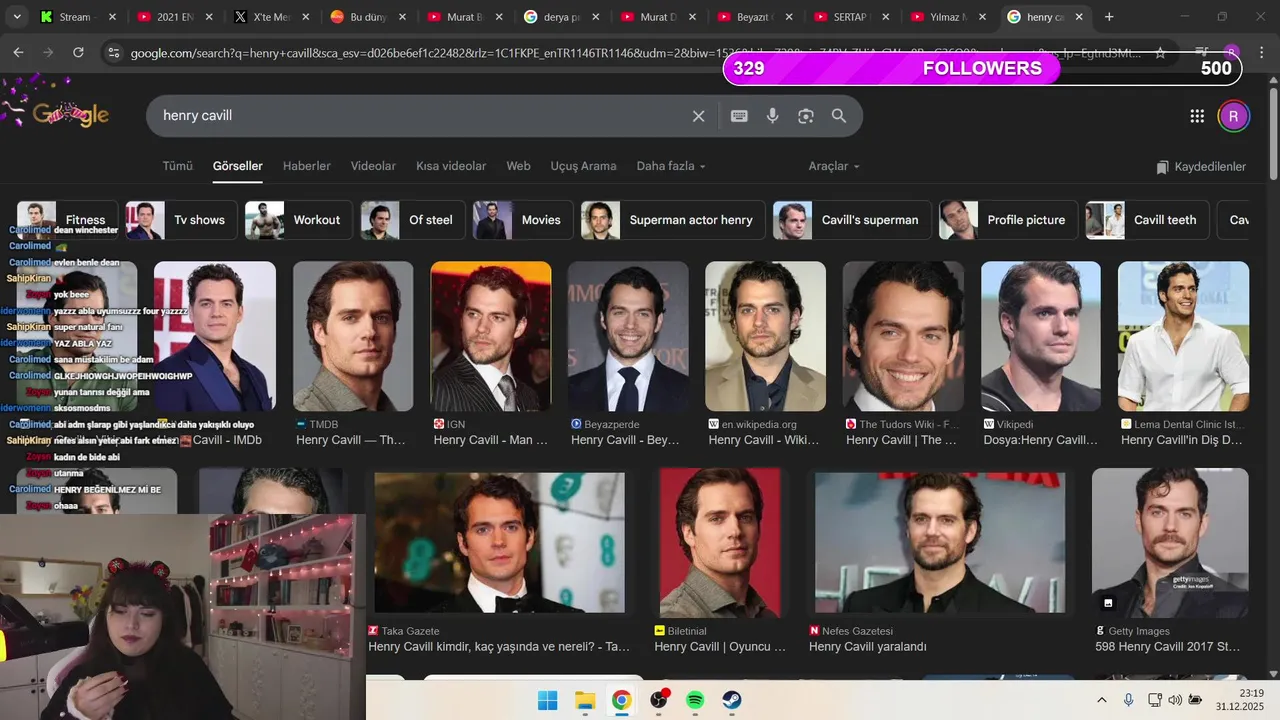Click the Google logo
The image size is (1280, 720).
pos(70,114)
